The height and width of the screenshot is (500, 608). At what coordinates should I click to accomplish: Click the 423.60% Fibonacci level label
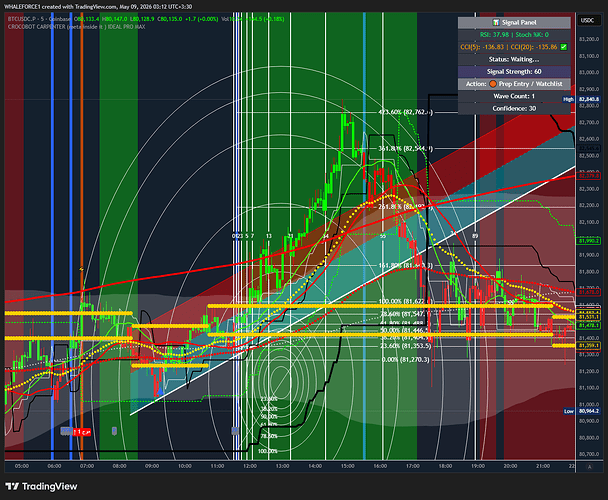[405, 112]
